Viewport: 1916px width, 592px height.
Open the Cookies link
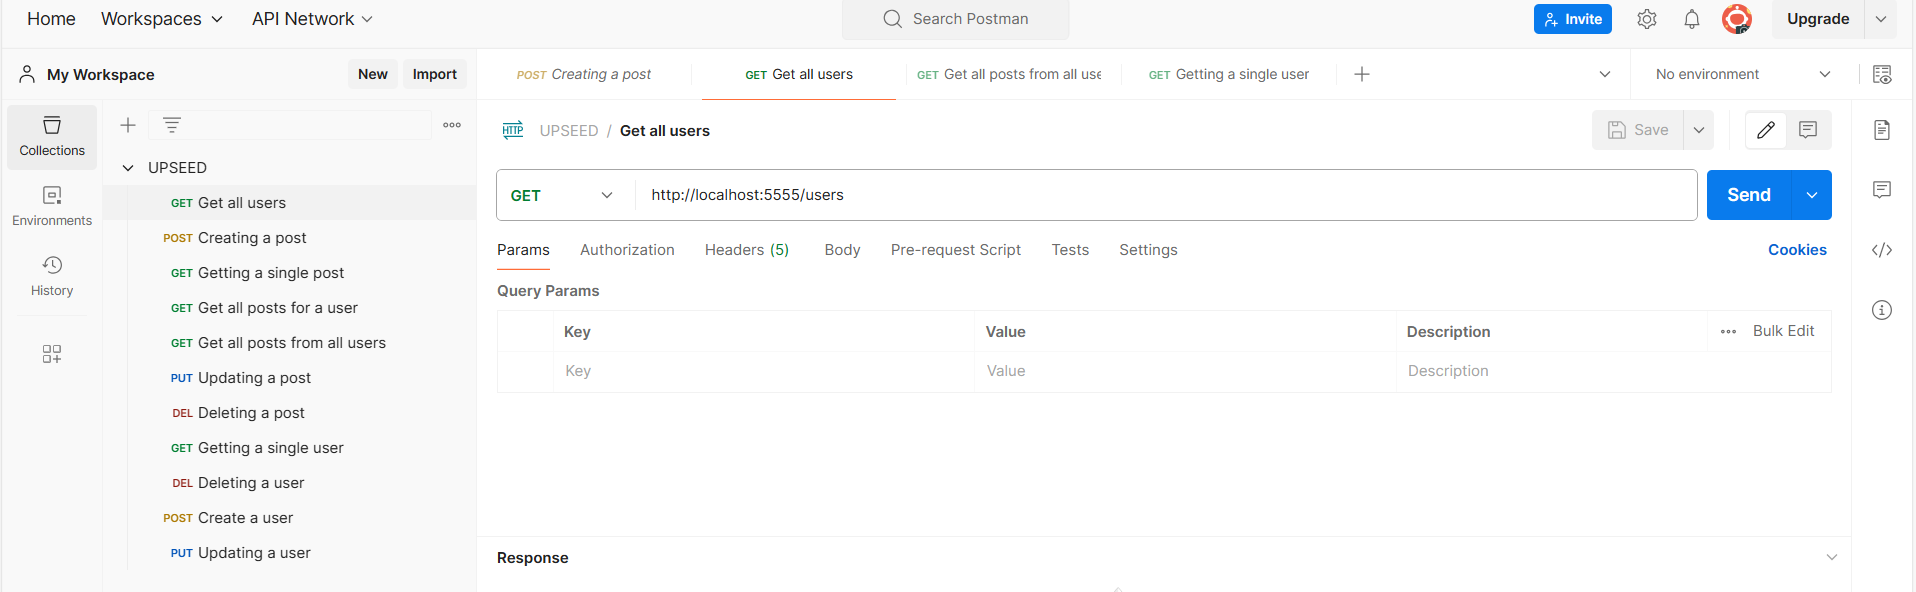tap(1797, 250)
